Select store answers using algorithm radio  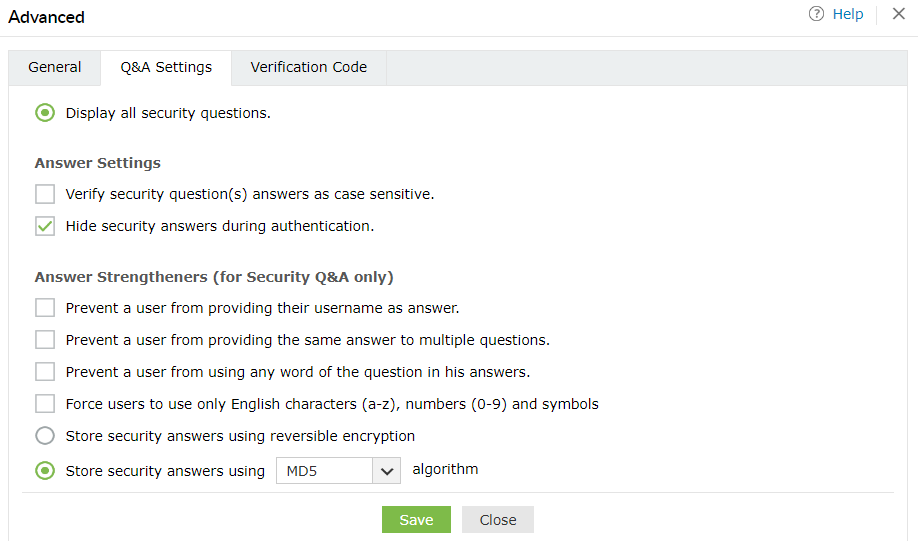[x=45, y=470]
